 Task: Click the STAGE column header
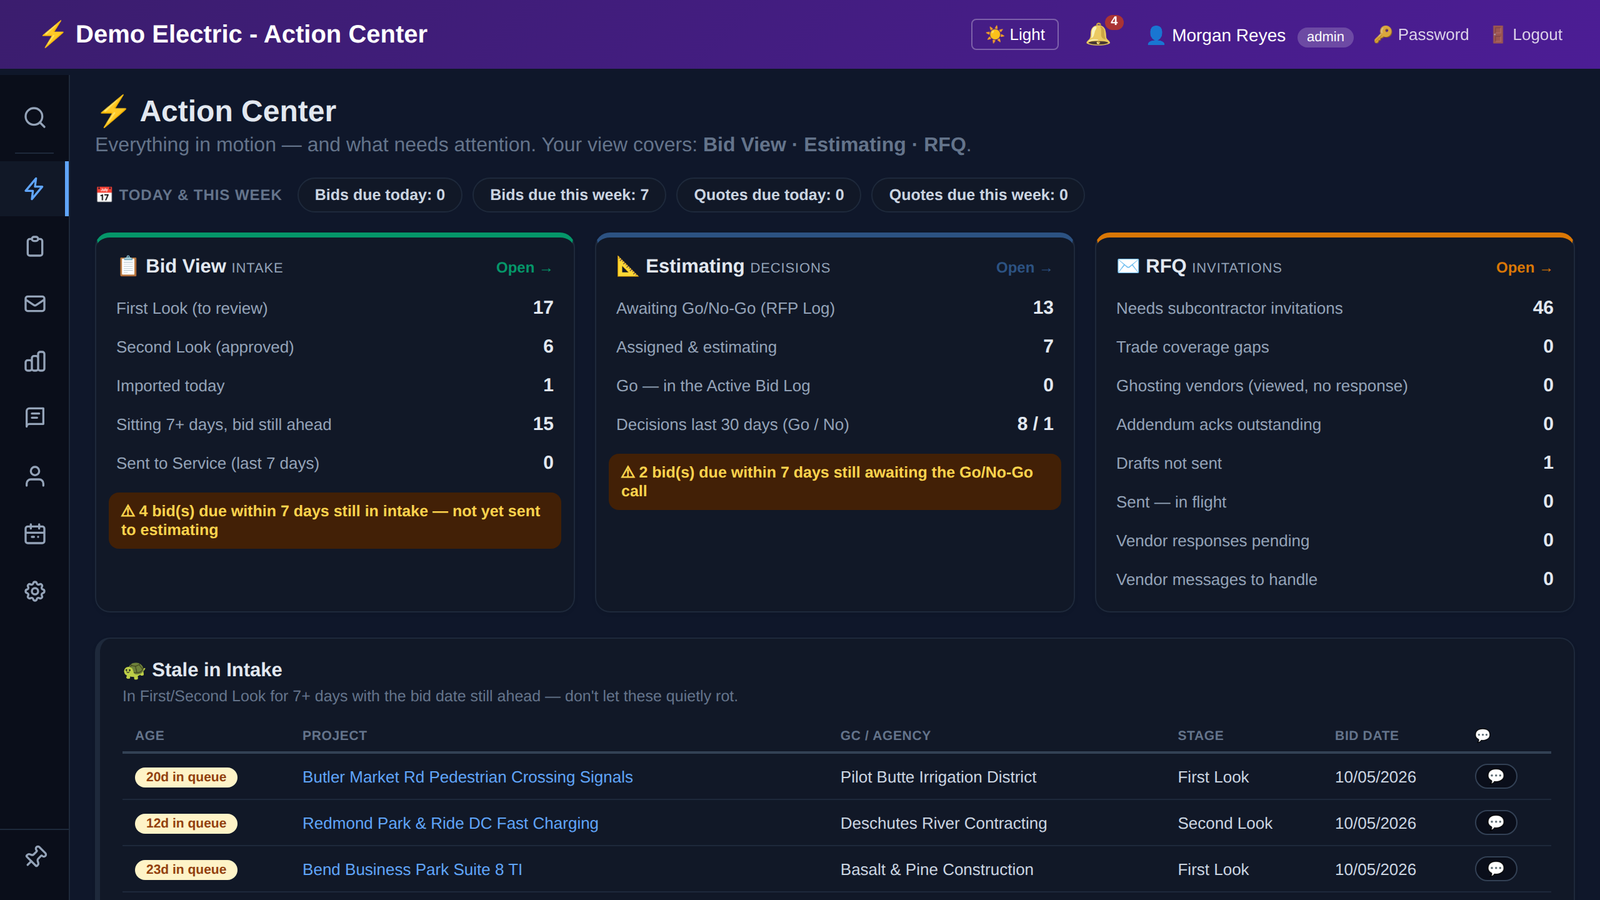(x=1201, y=735)
